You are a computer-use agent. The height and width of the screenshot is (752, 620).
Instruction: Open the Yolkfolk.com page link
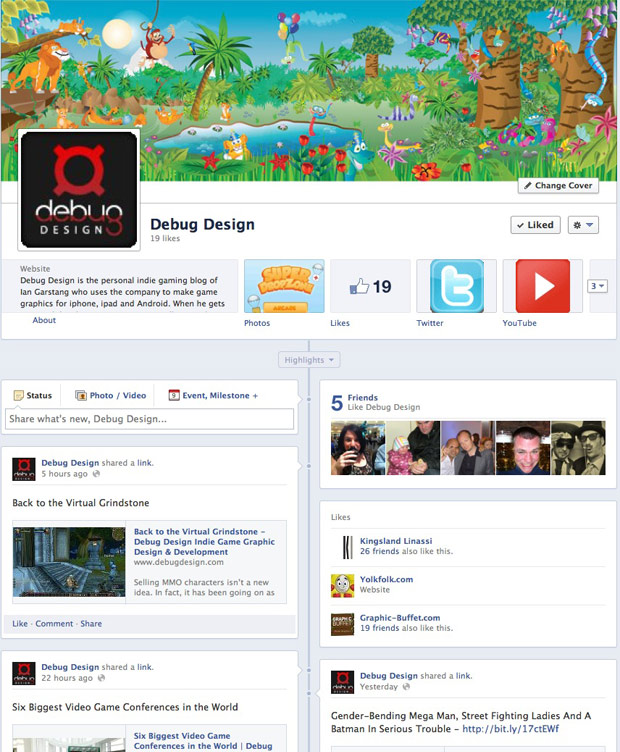386,579
